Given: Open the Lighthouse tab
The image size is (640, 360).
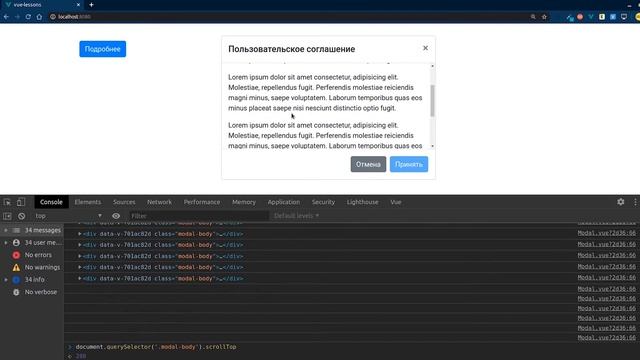Looking at the screenshot, I should pyautogui.click(x=362, y=202).
